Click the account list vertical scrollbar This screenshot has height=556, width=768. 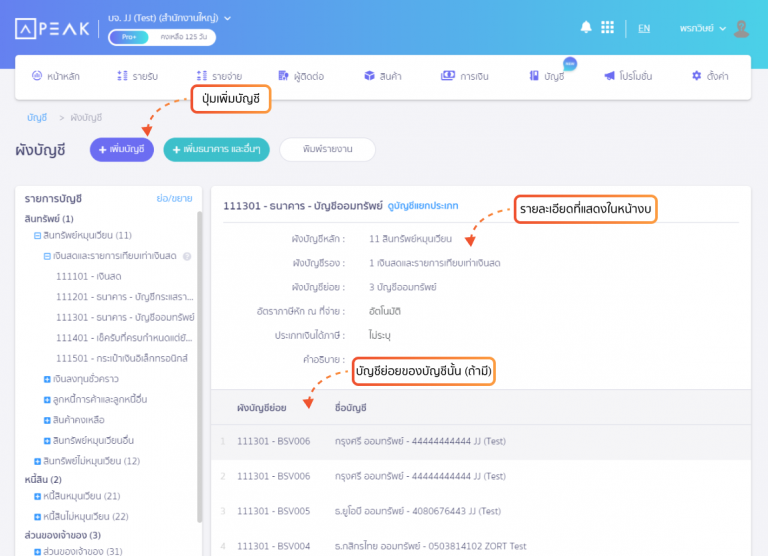coord(199,300)
